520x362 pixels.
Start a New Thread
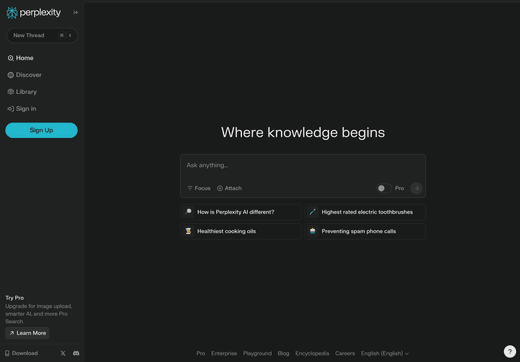42,35
